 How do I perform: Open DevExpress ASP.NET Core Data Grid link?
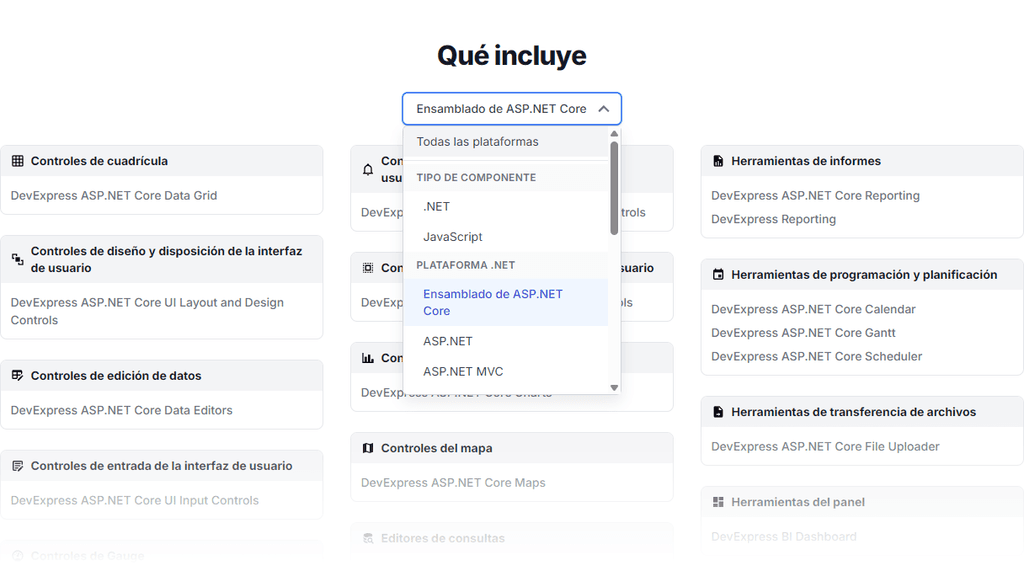(114, 195)
